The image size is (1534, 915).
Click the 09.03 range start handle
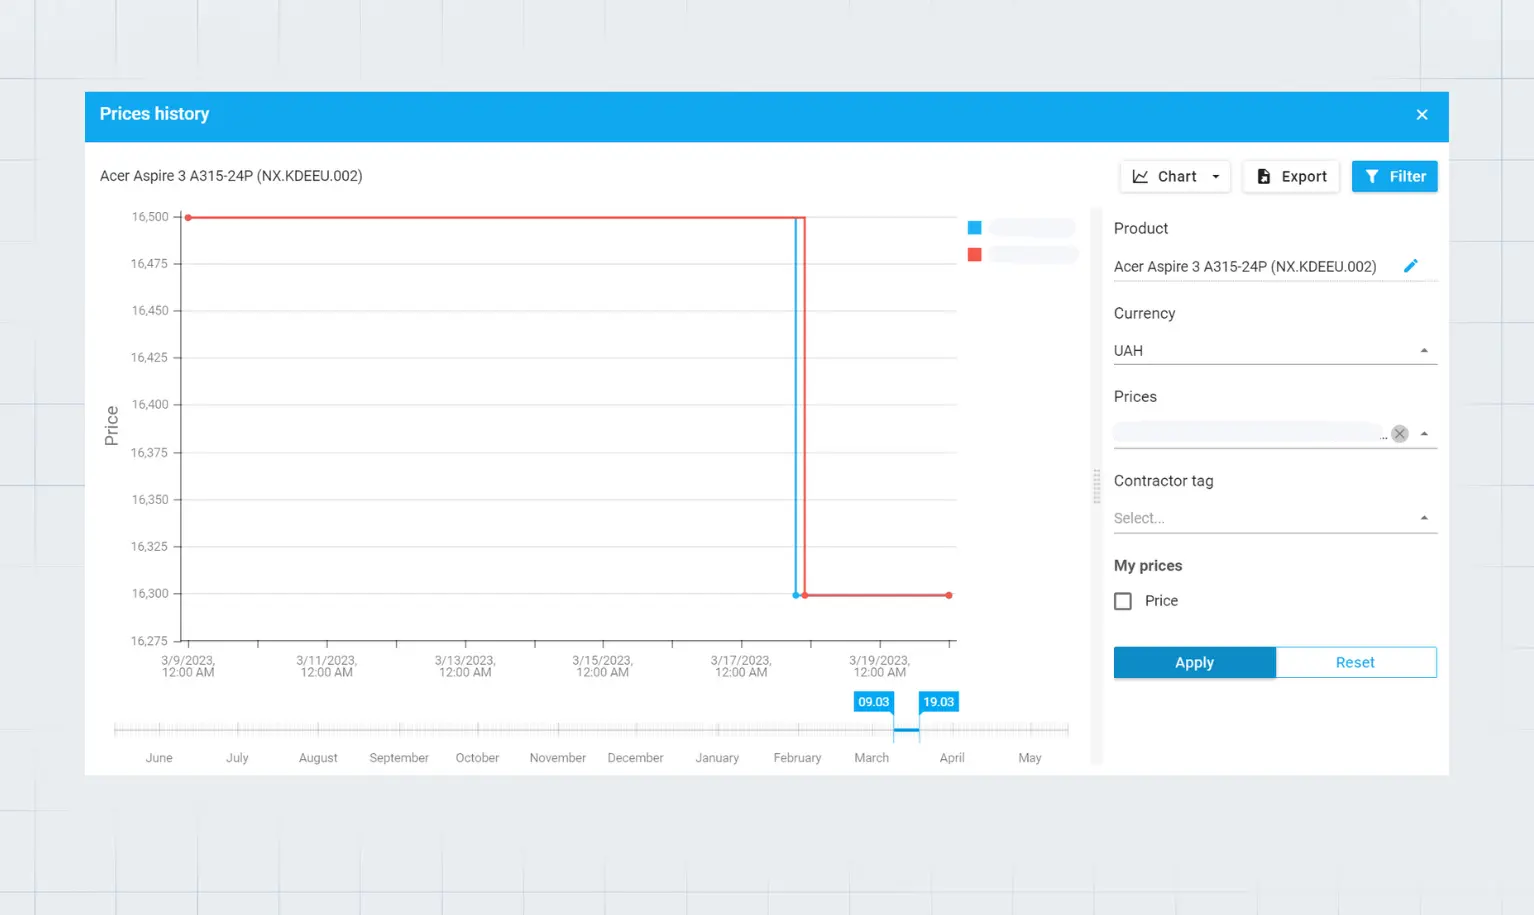click(x=873, y=702)
